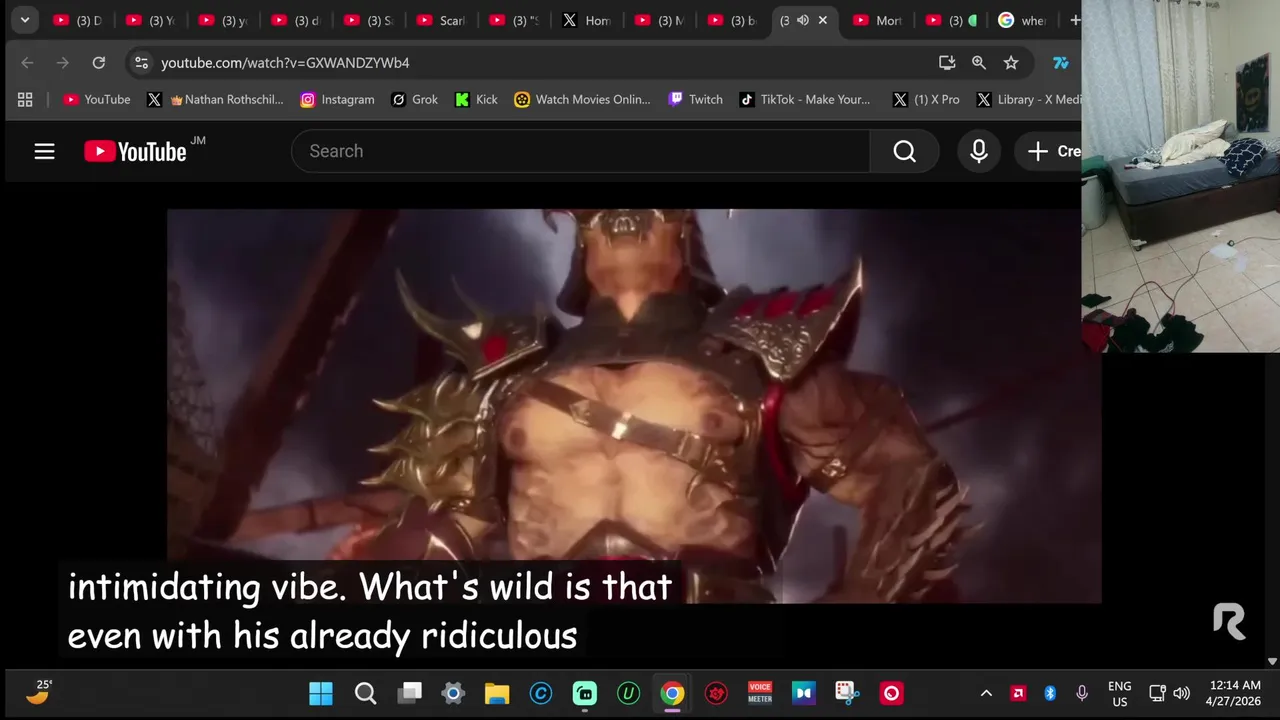Click the address bar URL text
The width and height of the screenshot is (1280, 720).
coord(285,63)
